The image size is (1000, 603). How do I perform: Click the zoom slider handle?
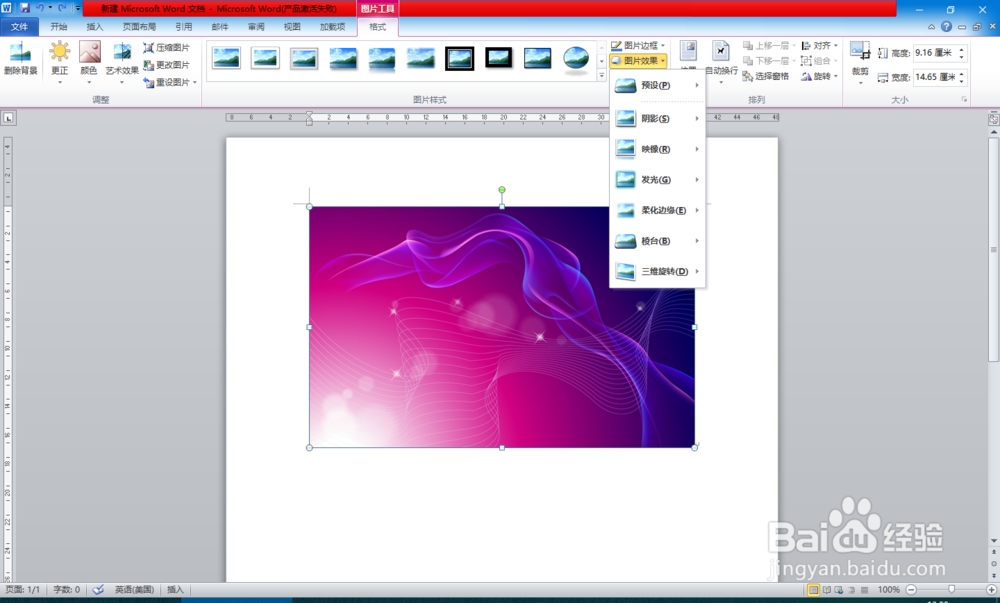coord(951,590)
